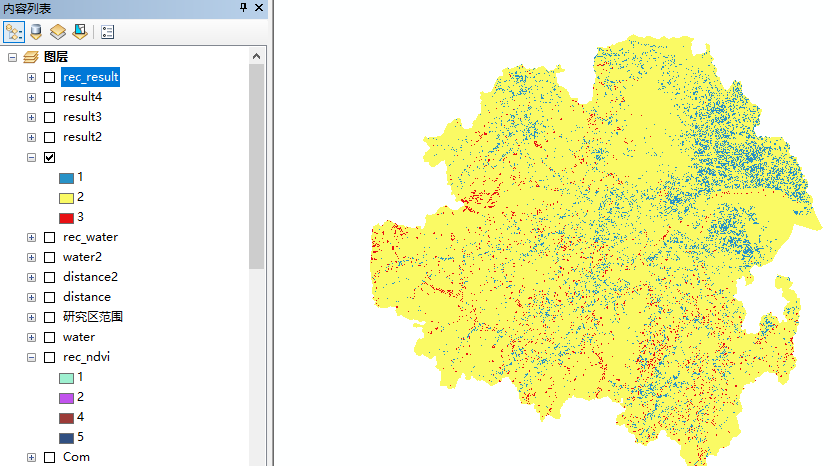Select the water layer name

[79, 337]
